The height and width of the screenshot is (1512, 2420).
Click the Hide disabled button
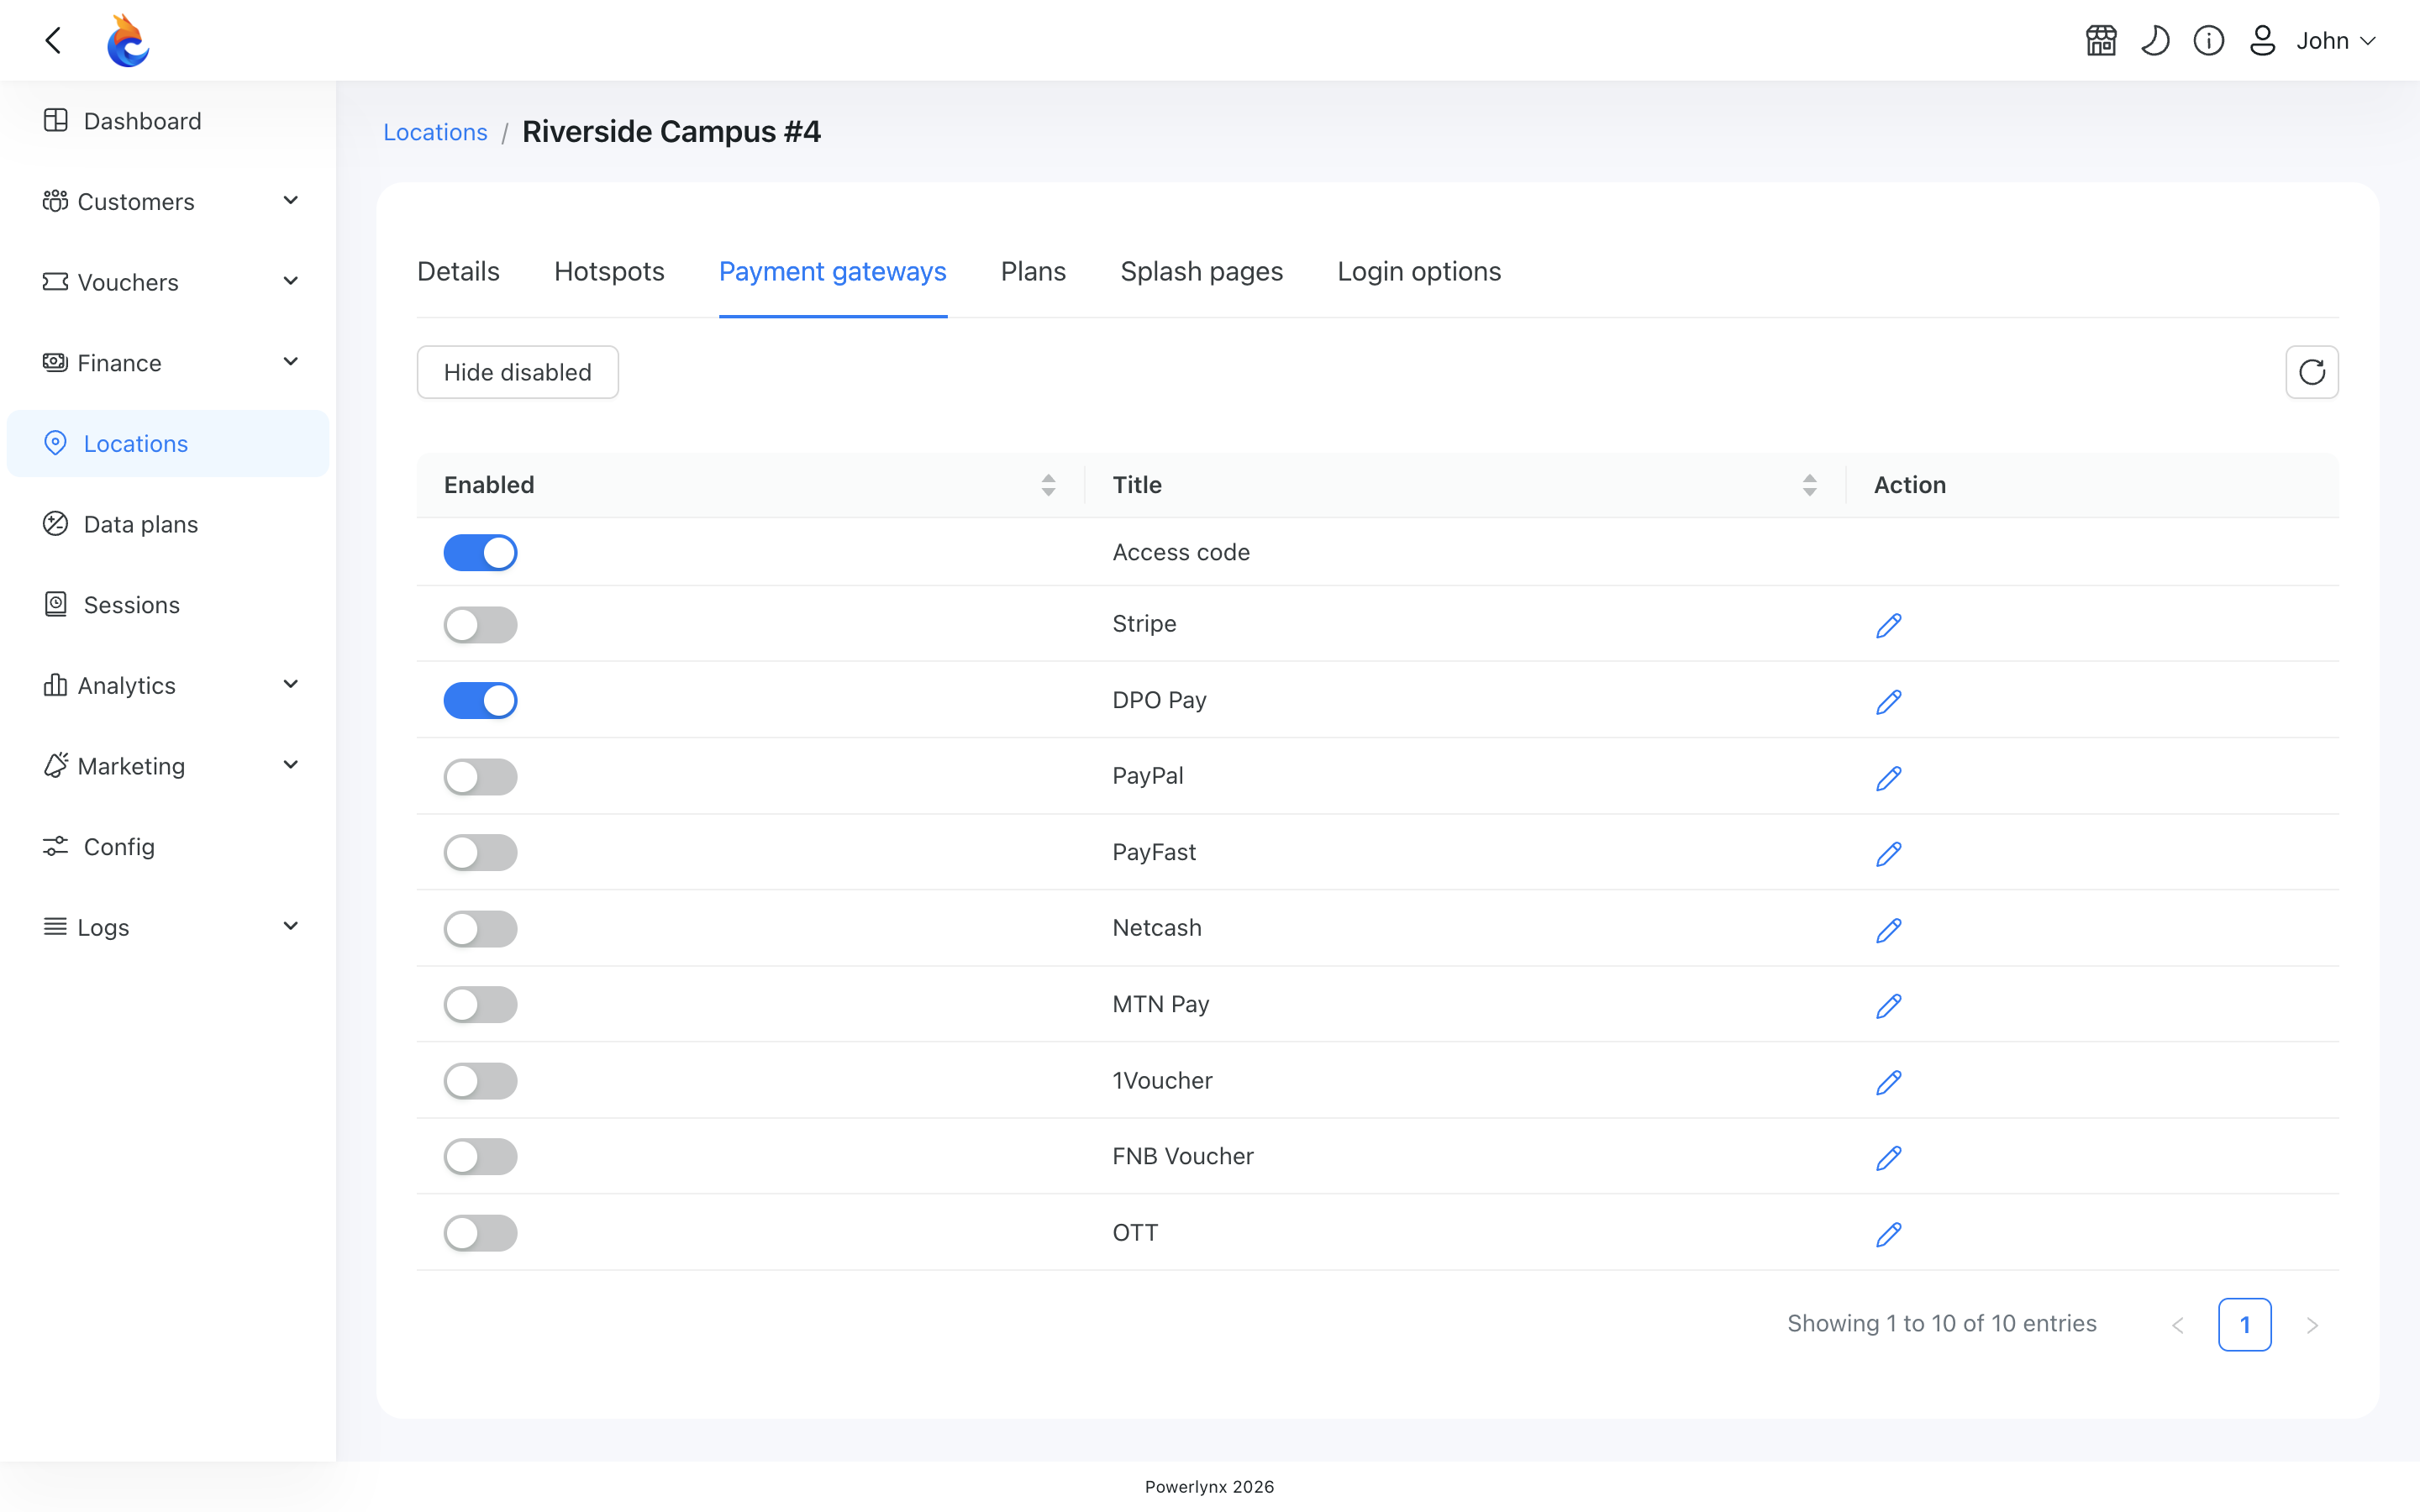[x=517, y=372]
